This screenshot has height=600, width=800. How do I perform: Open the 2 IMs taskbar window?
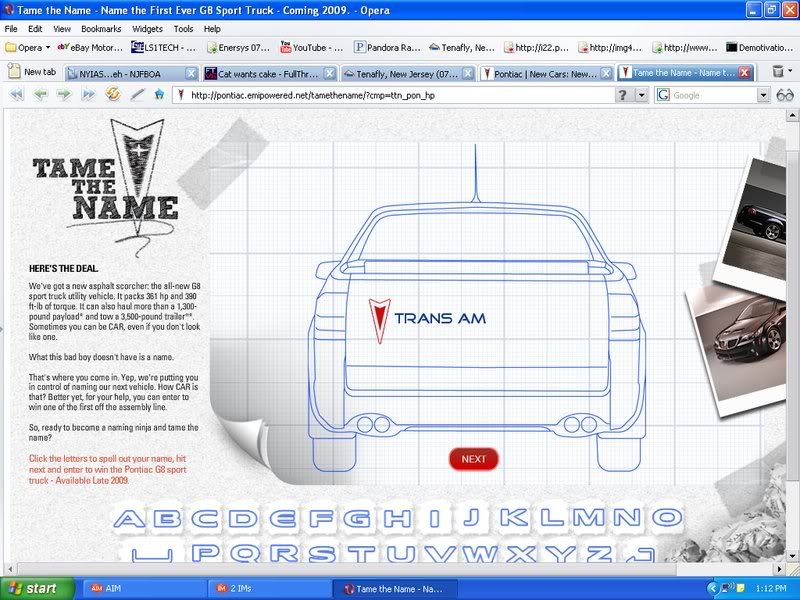(x=269, y=589)
